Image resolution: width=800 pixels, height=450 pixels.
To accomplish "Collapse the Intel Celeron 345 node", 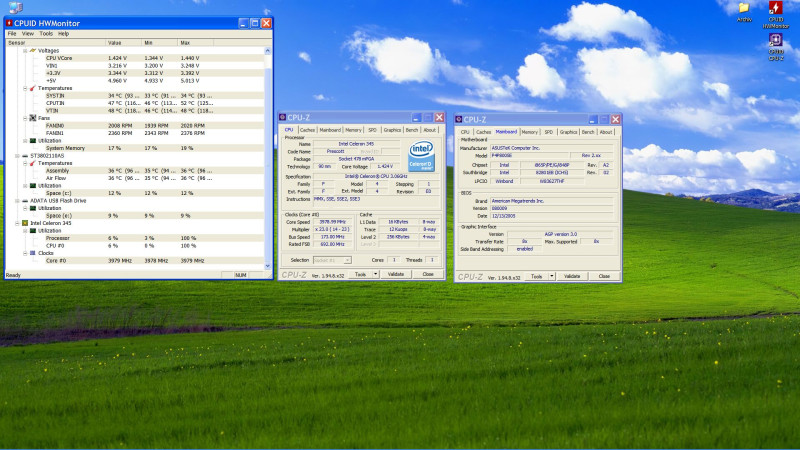I will click(17, 223).
